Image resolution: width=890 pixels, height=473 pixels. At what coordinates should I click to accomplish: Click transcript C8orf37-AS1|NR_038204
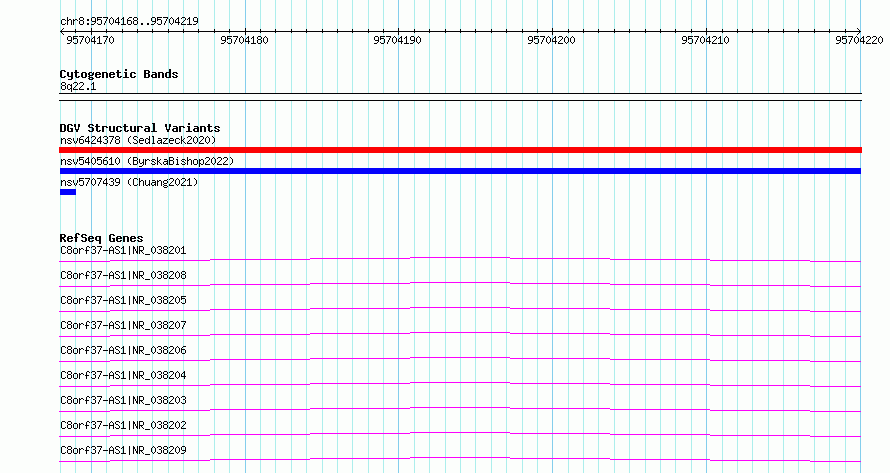click(123, 375)
